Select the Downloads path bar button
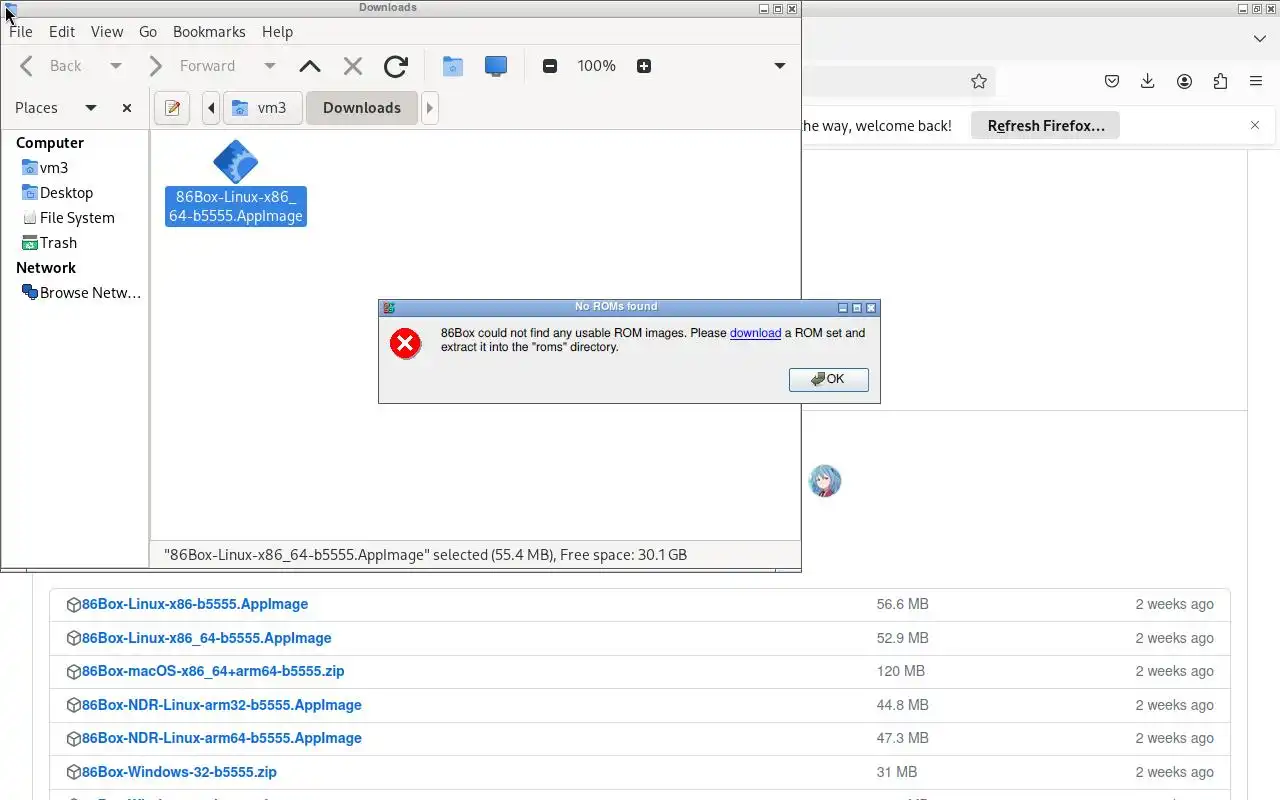1280x800 pixels. (x=362, y=108)
